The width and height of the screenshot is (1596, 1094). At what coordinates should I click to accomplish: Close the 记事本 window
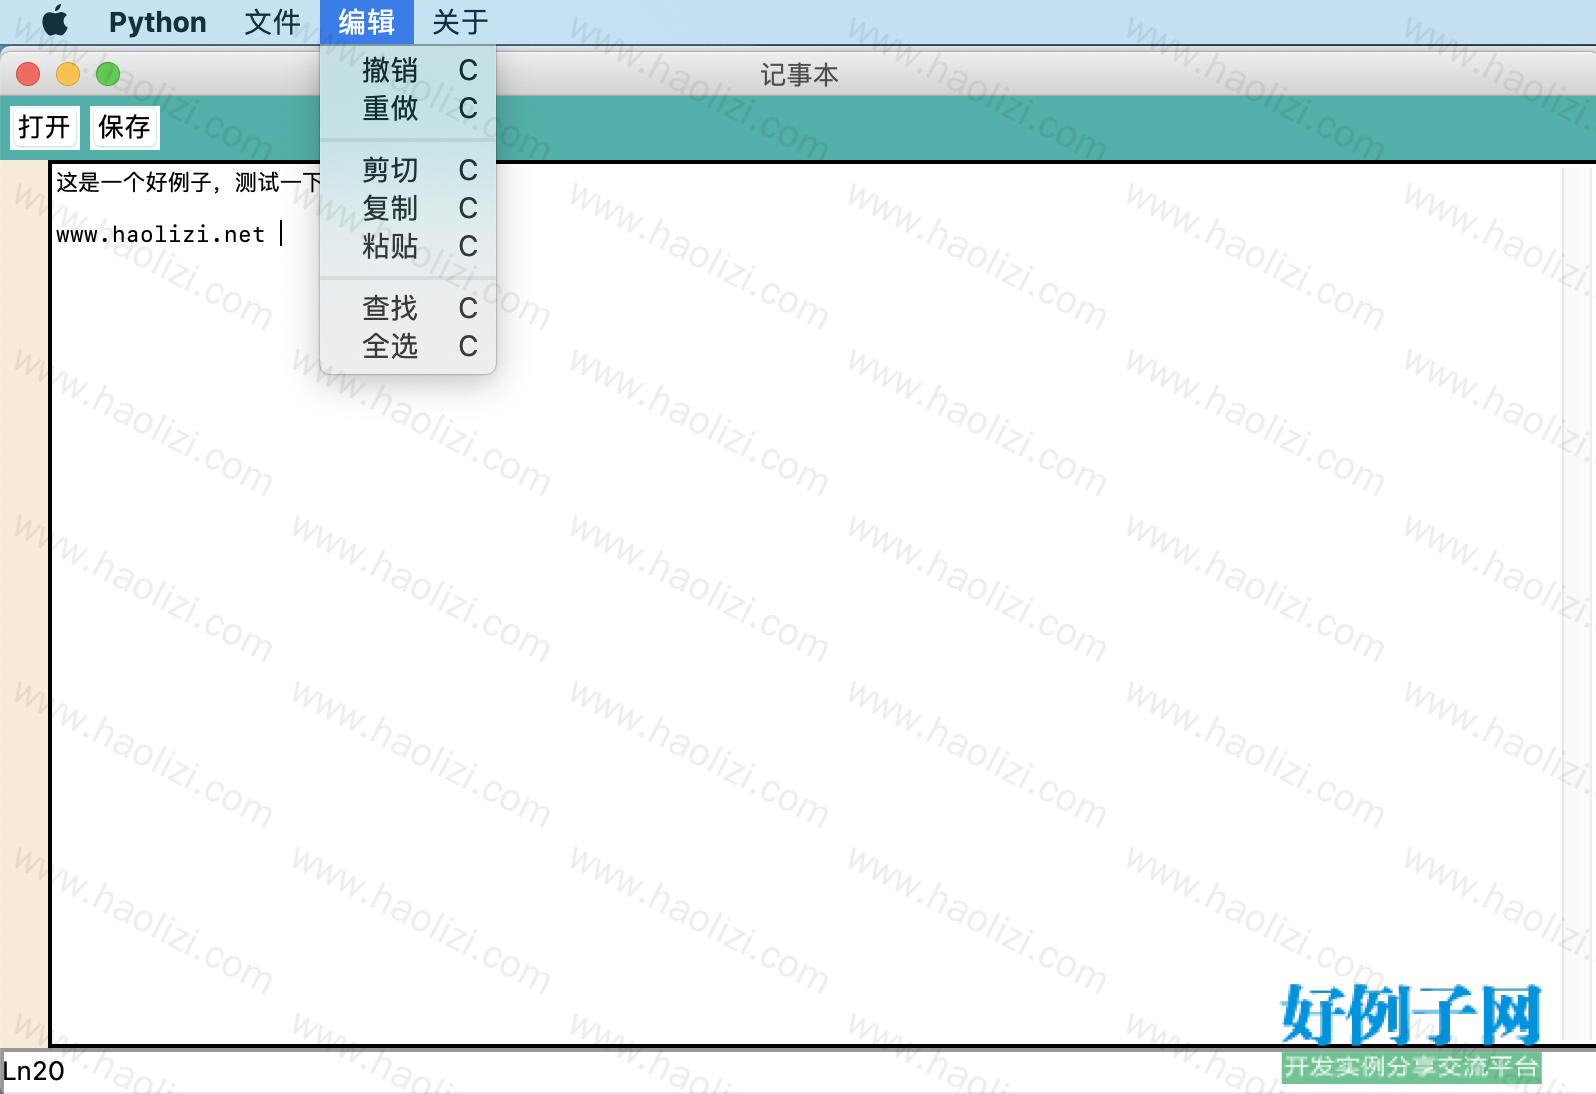coord(28,74)
